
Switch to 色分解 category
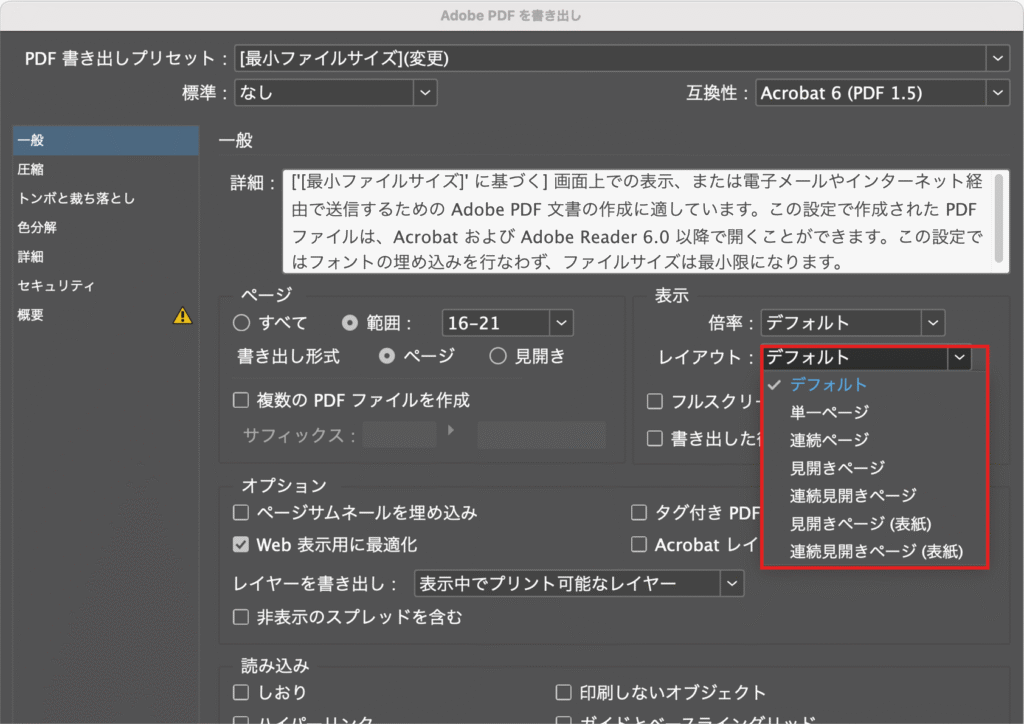pos(106,228)
